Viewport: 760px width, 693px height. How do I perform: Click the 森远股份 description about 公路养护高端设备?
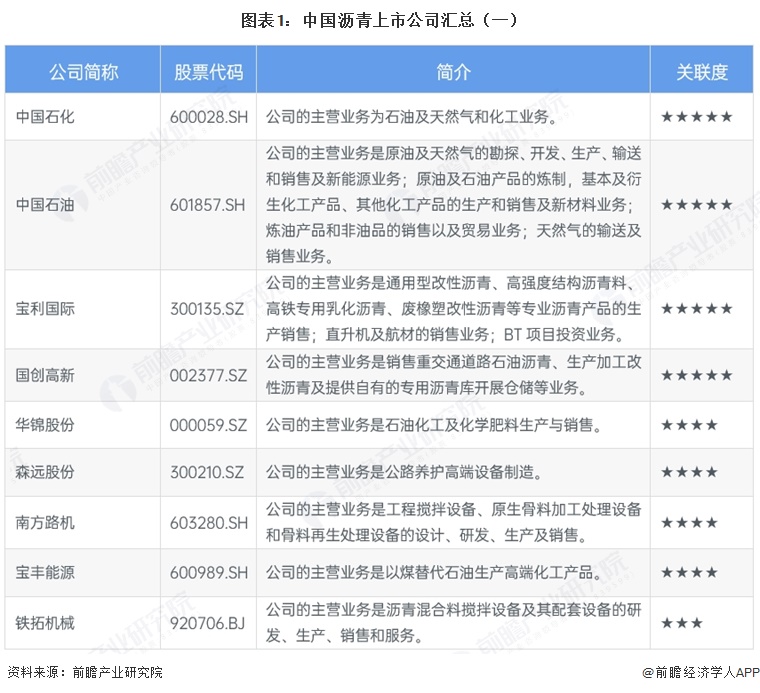click(x=404, y=472)
